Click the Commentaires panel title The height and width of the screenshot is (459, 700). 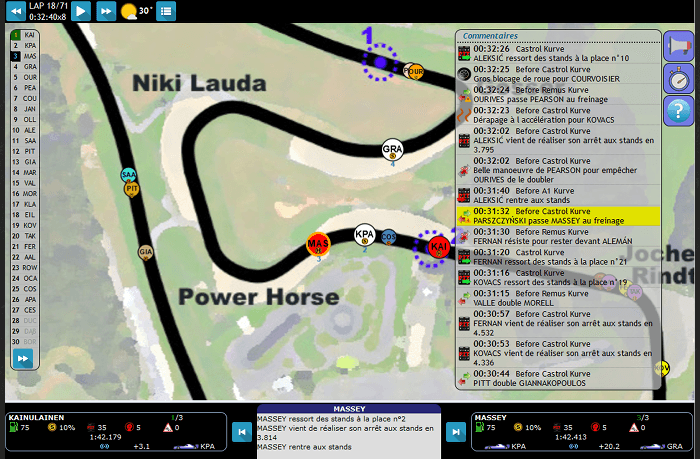click(490, 36)
